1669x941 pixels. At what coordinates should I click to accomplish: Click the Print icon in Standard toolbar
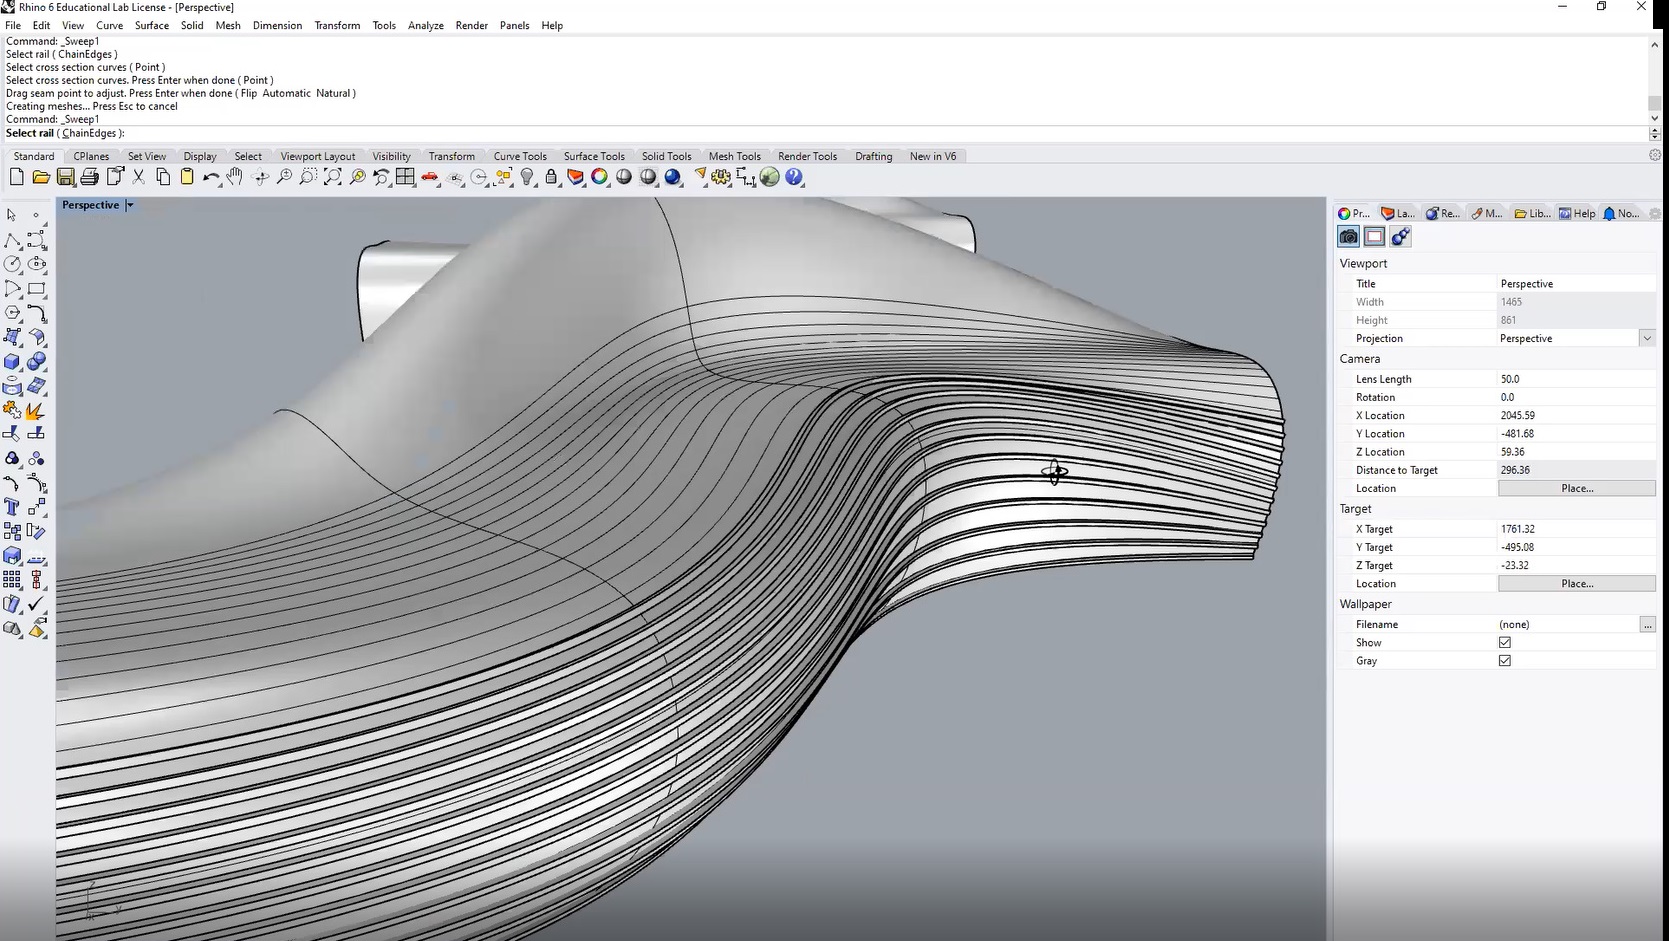(x=90, y=177)
